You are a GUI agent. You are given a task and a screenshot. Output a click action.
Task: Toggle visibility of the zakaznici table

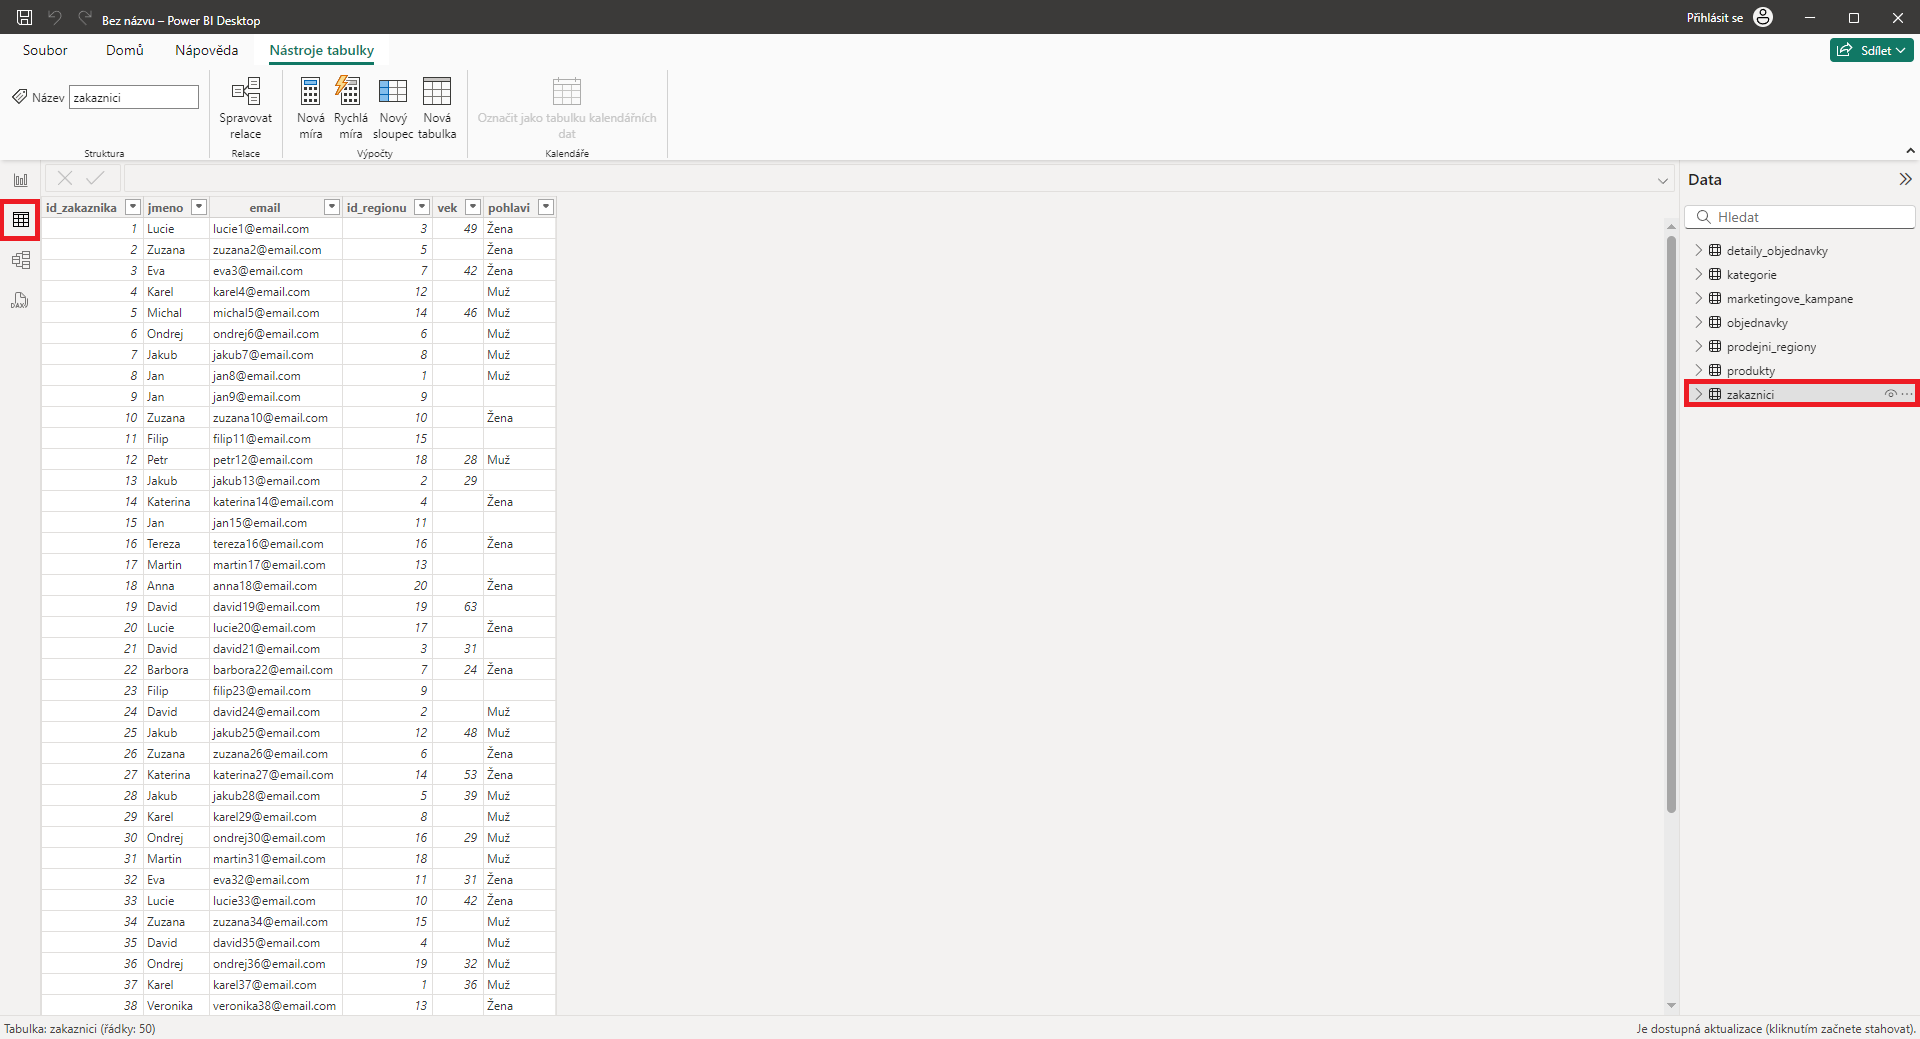click(1891, 393)
